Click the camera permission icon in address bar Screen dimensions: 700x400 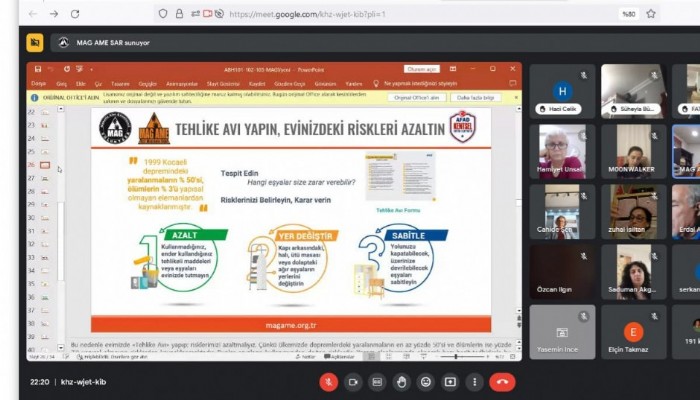click(x=207, y=14)
